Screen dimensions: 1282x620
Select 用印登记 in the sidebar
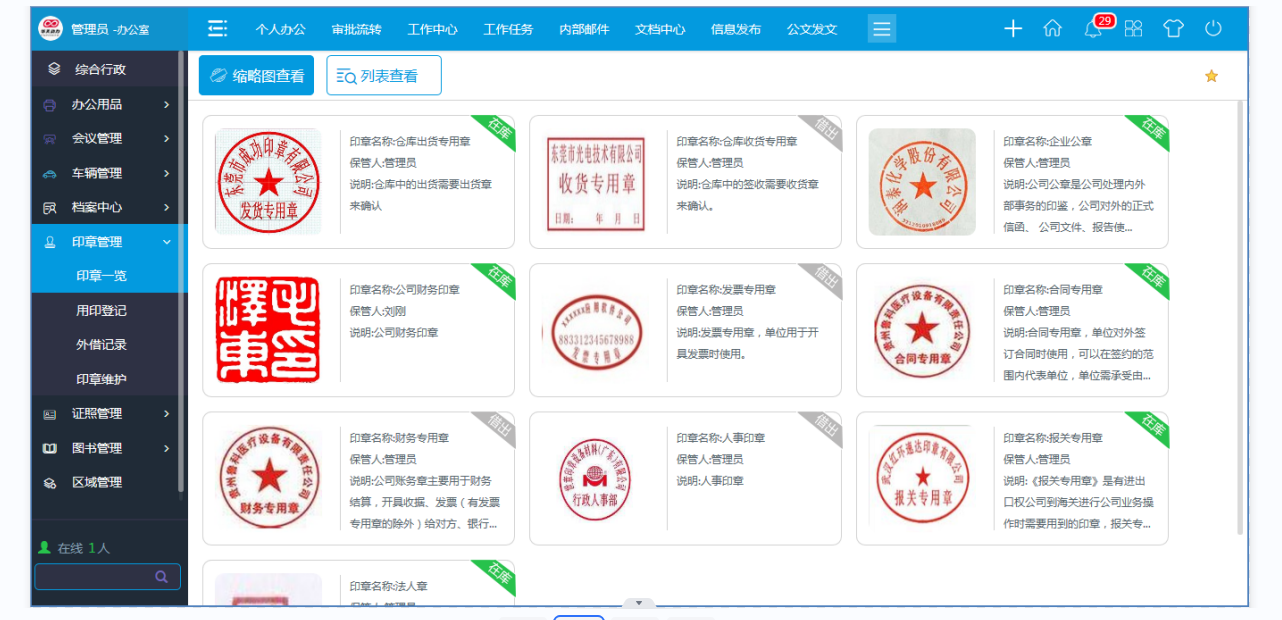point(101,311)
